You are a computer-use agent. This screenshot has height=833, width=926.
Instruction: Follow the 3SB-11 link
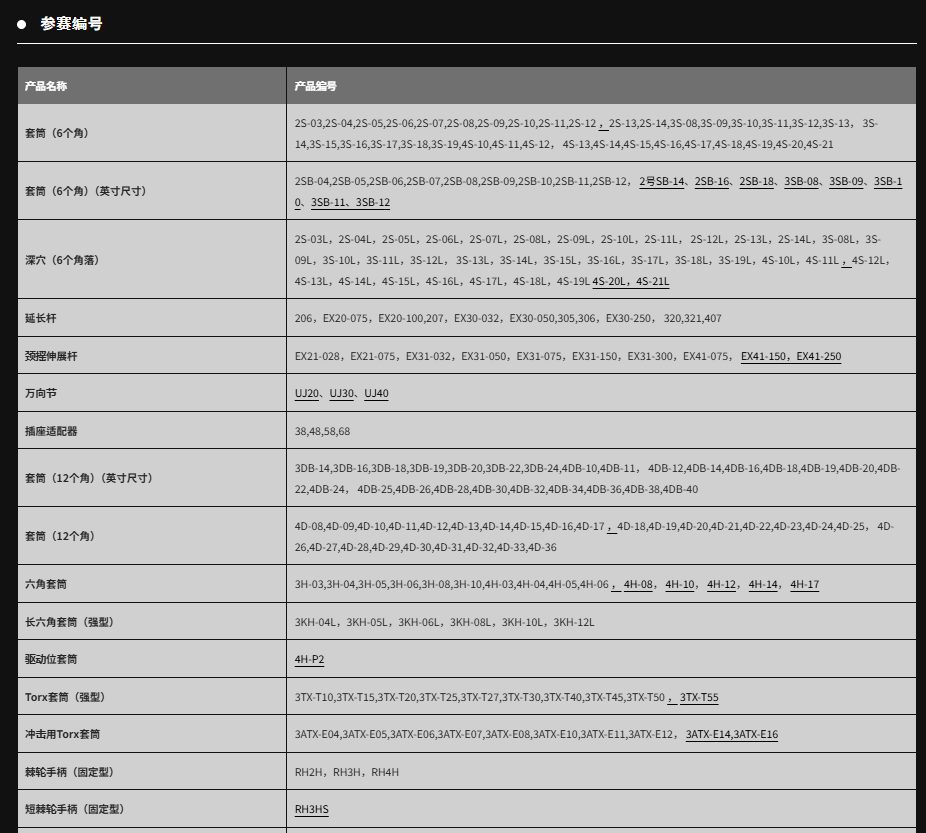(x=329, y=202)
